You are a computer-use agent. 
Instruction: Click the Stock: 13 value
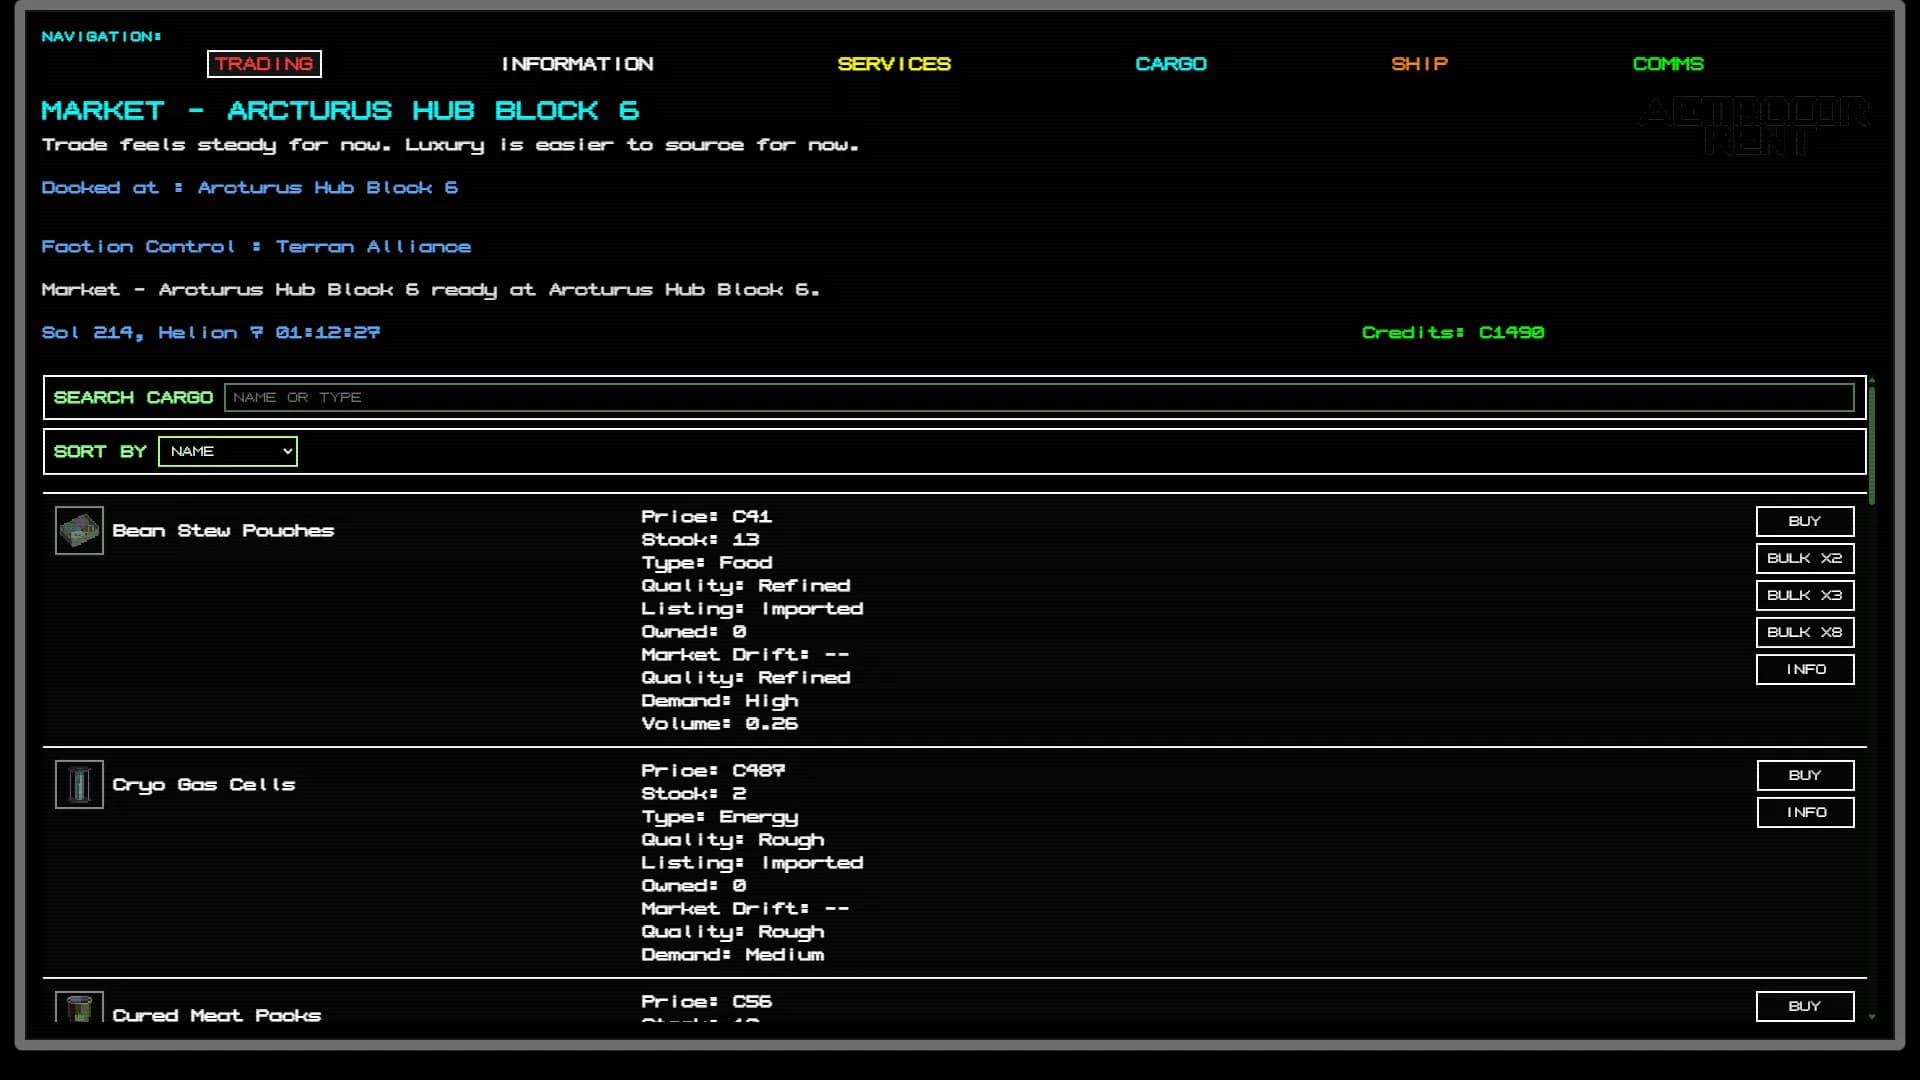(700, 539)
